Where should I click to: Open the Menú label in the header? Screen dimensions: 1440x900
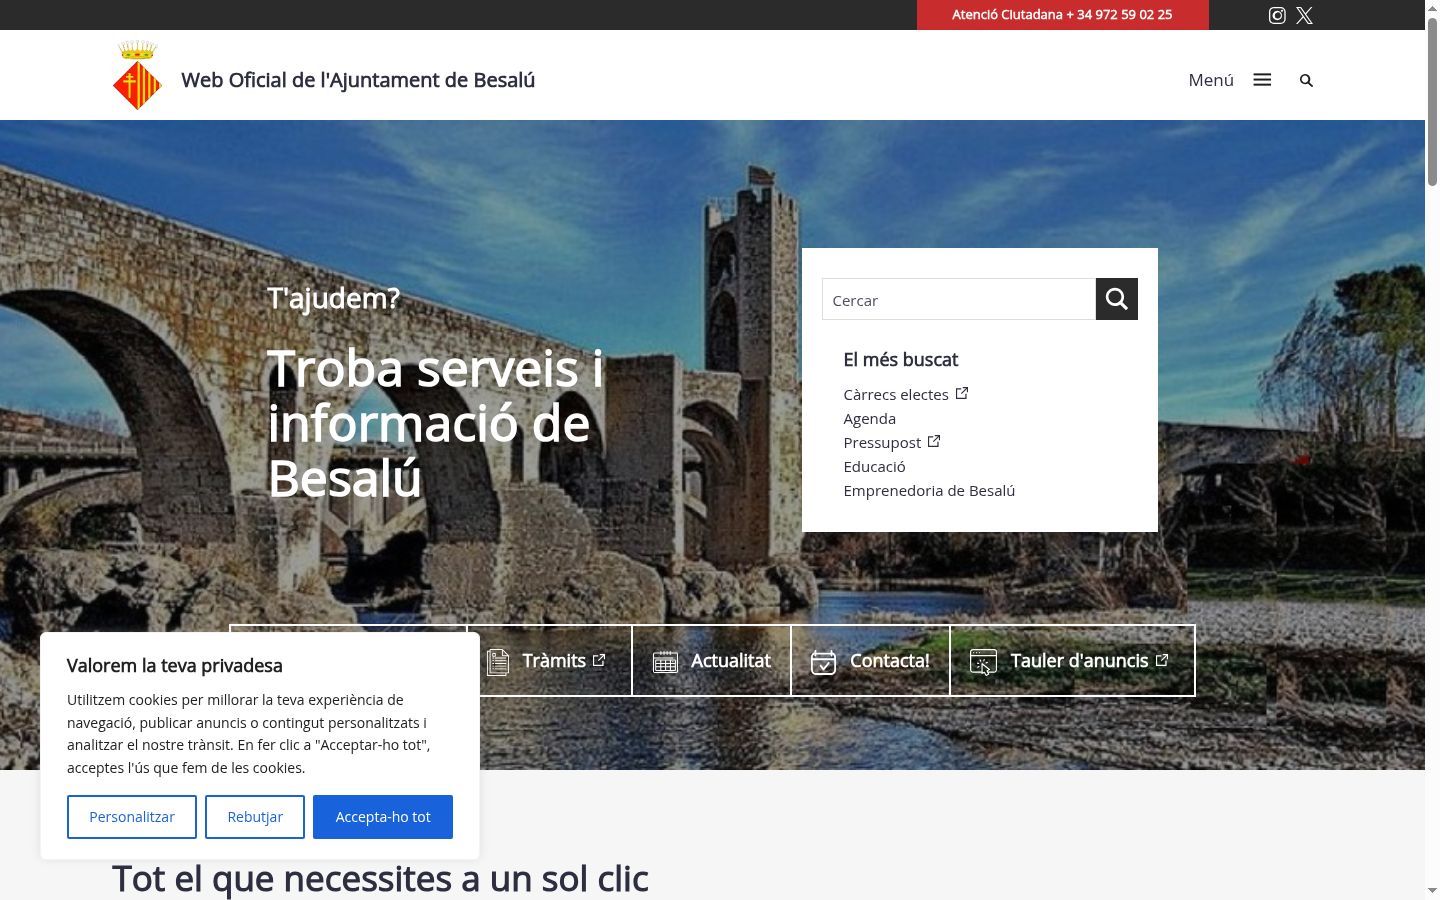click(x=1211, y=80)
